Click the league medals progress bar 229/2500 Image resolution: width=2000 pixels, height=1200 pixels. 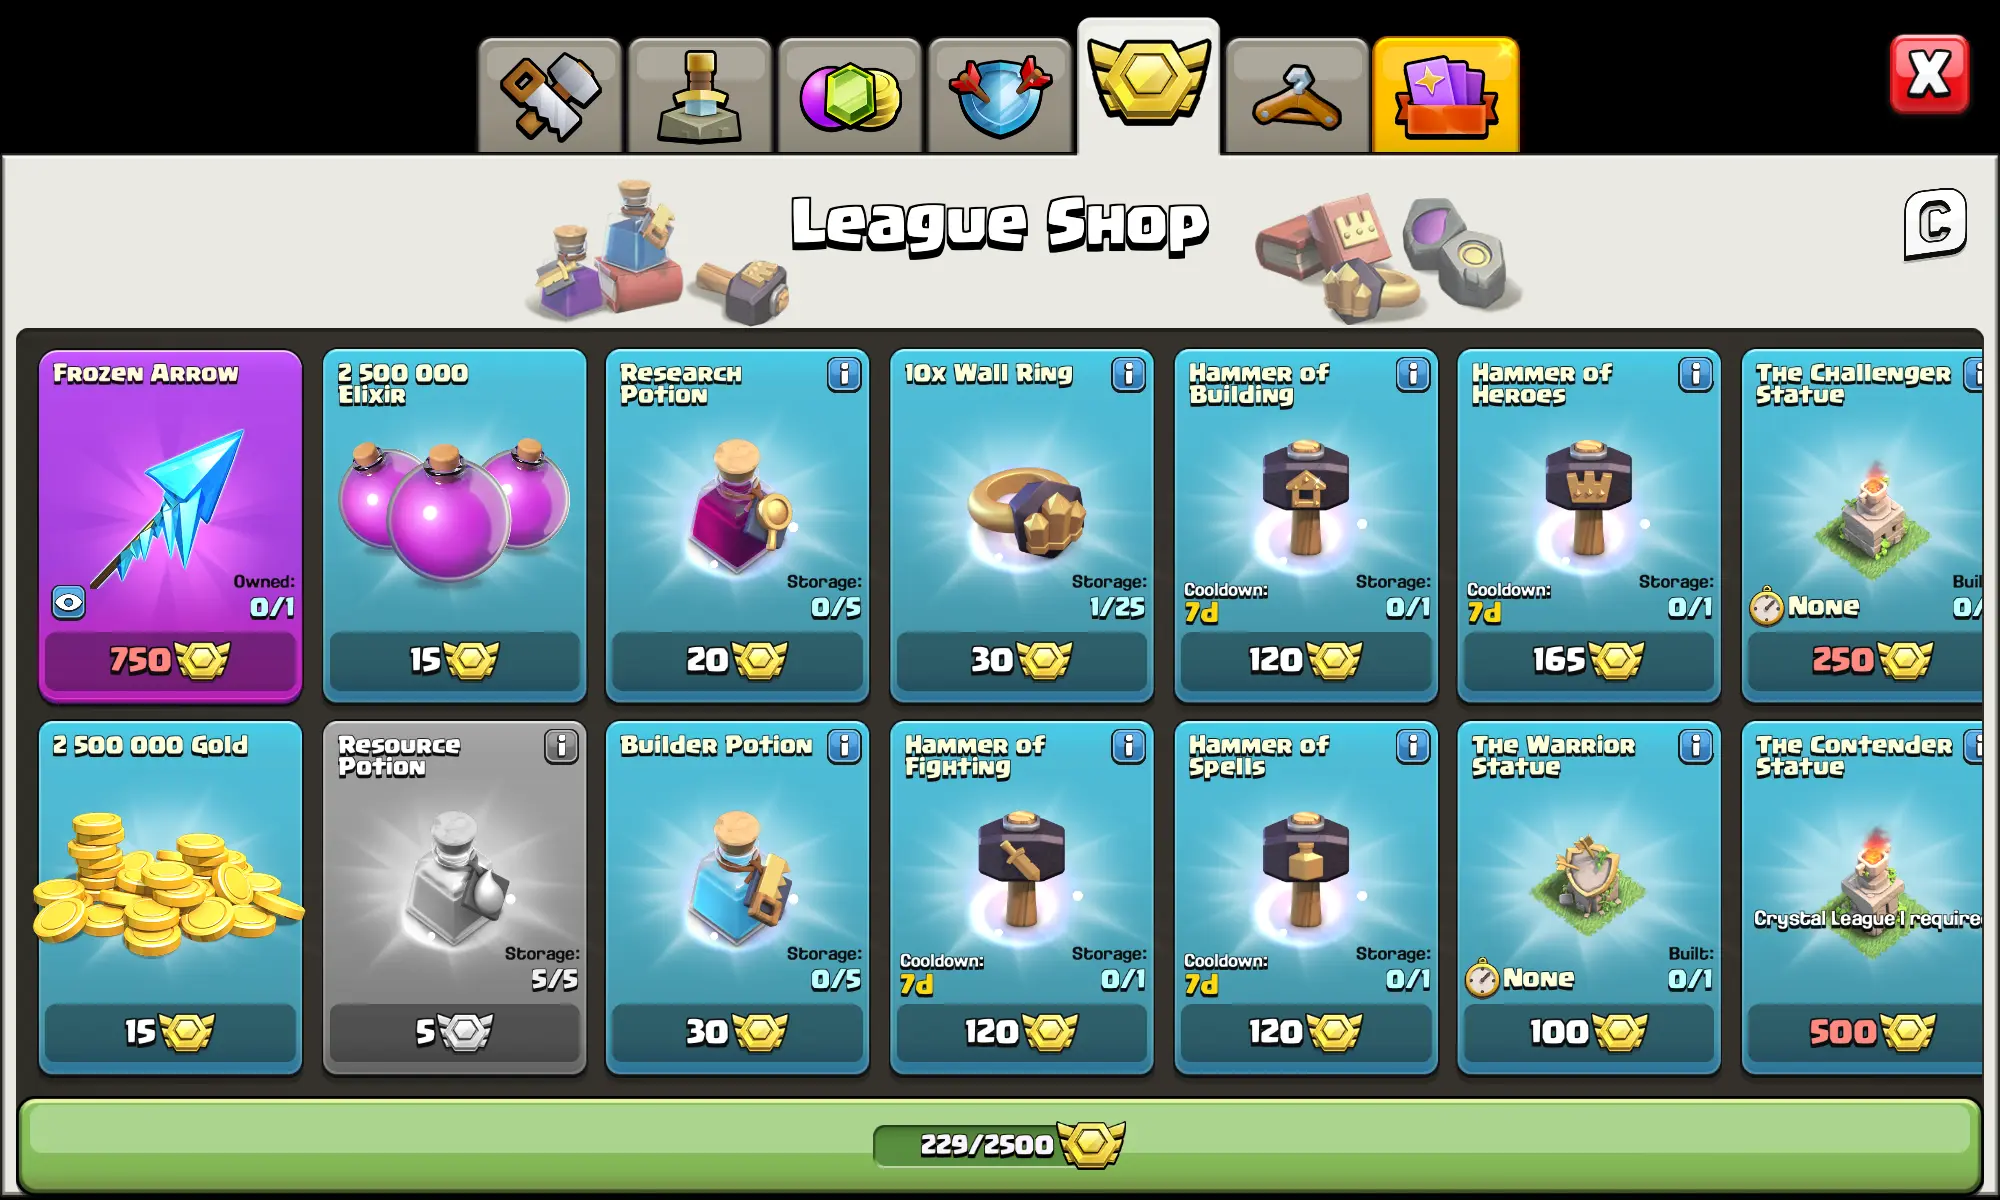click(1000, 1145)
